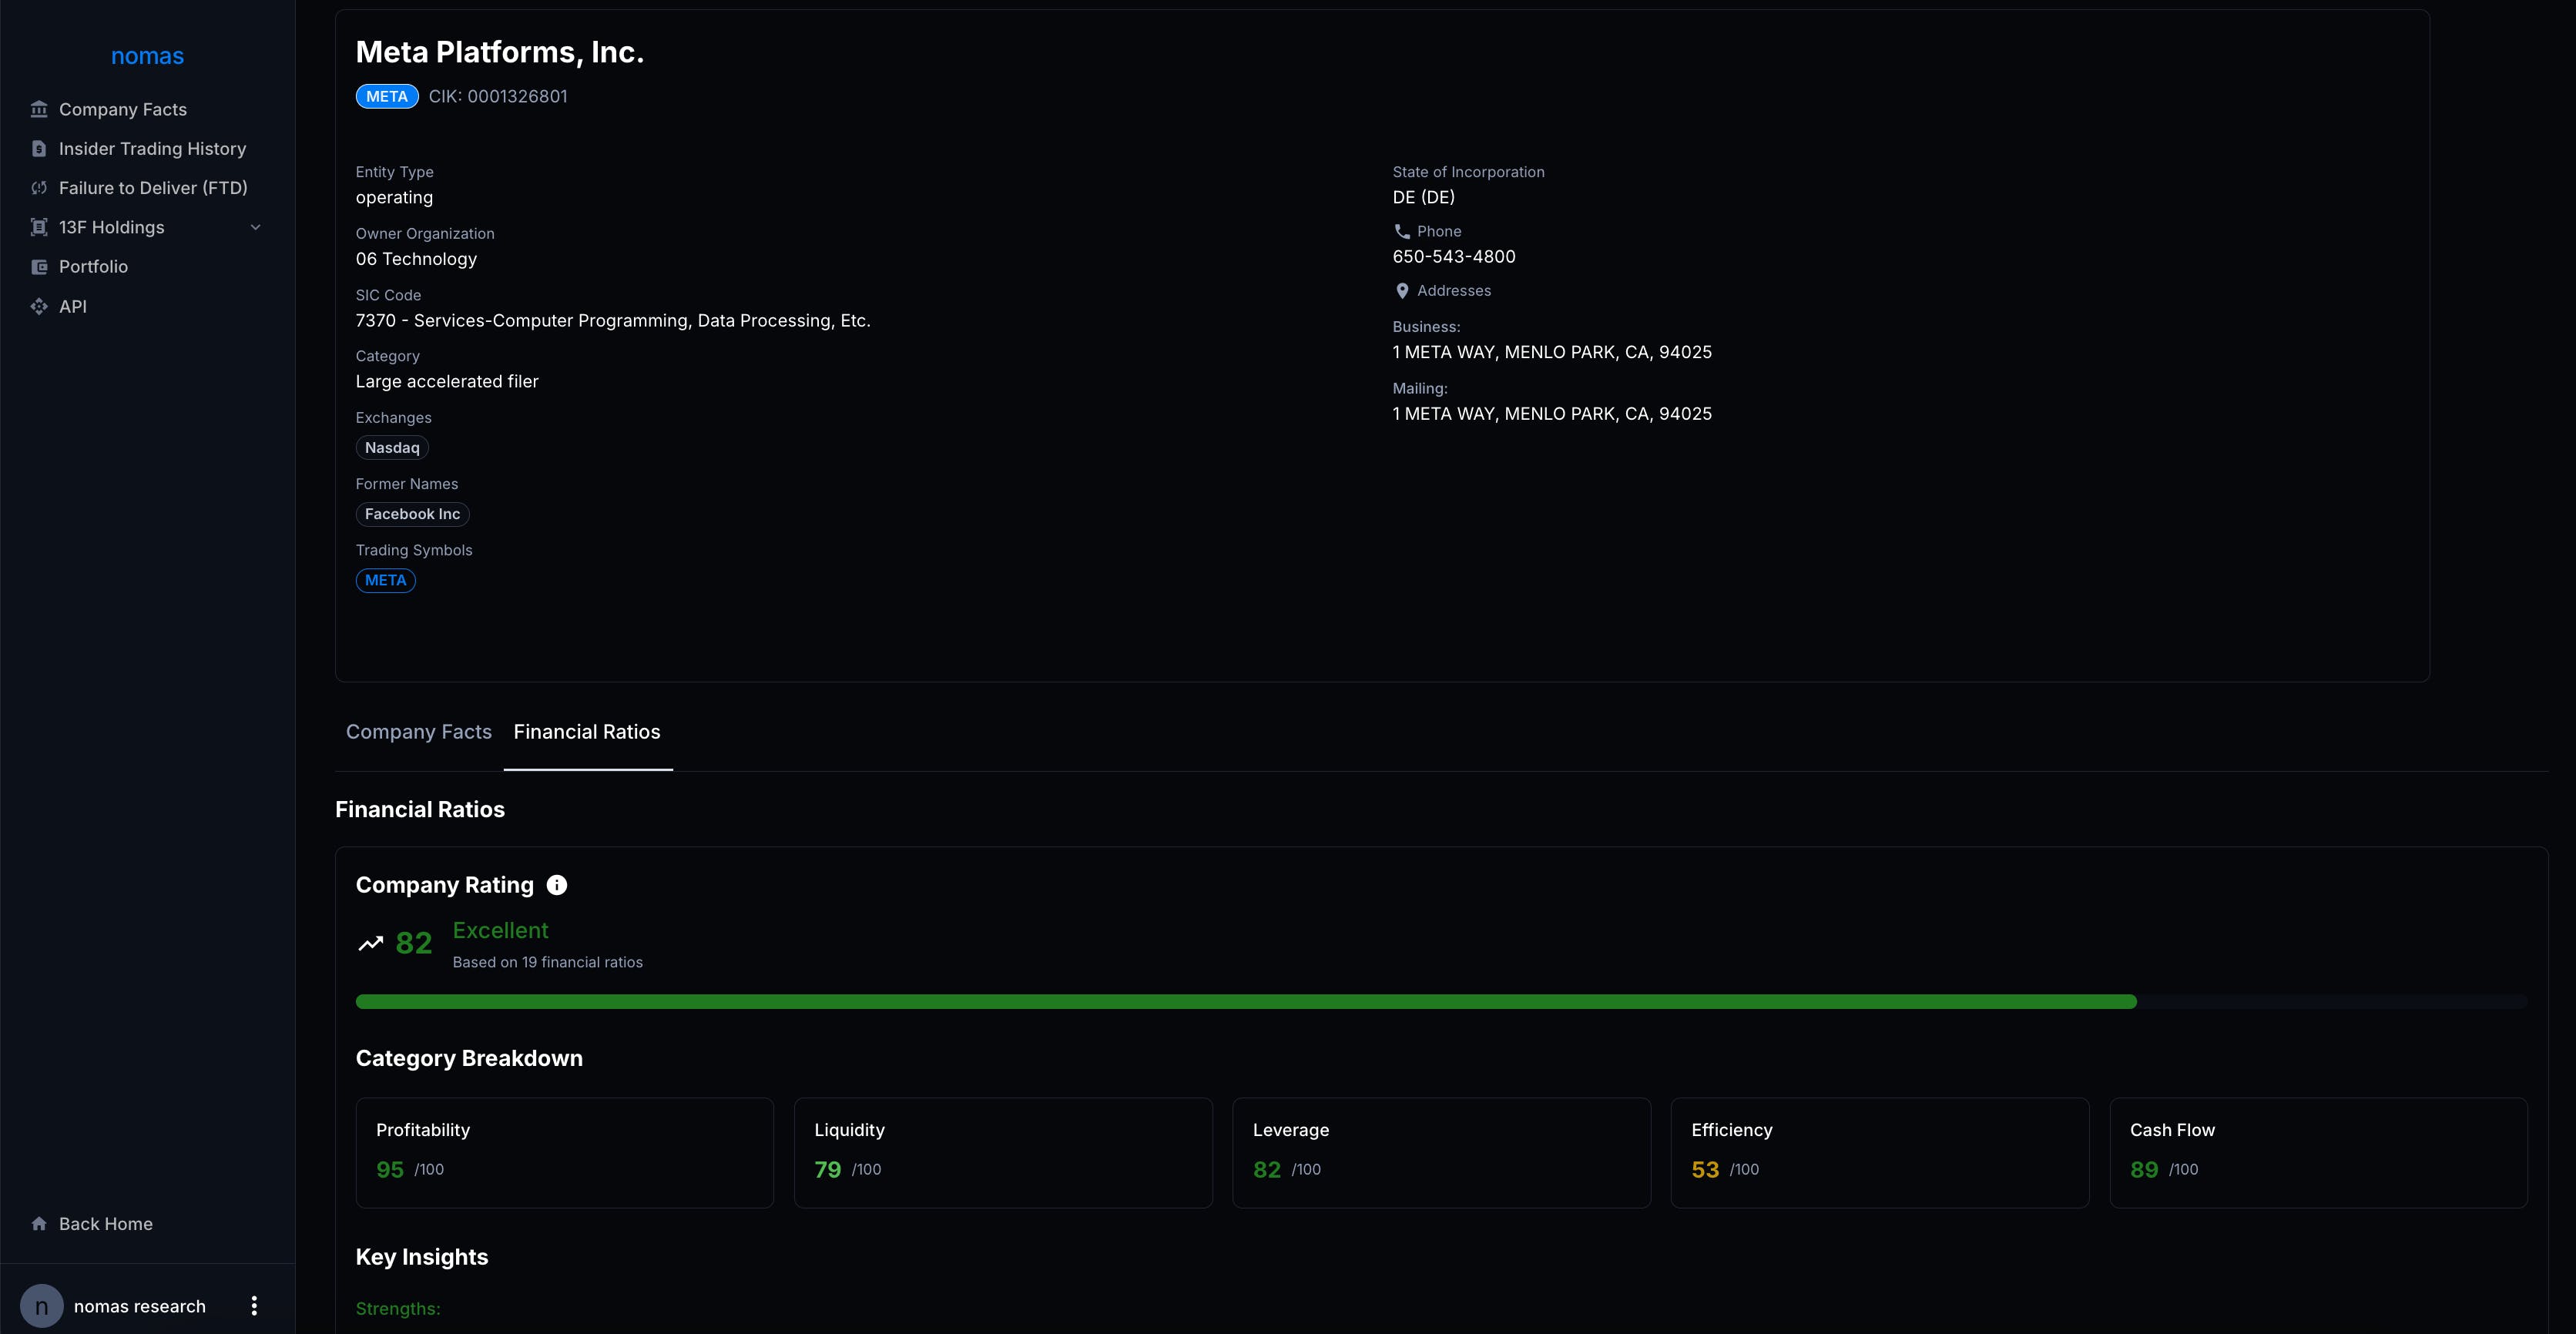Click the nomas research user avatar
This screenshot has width=2576, height=1334.
tap(42, 1306)
